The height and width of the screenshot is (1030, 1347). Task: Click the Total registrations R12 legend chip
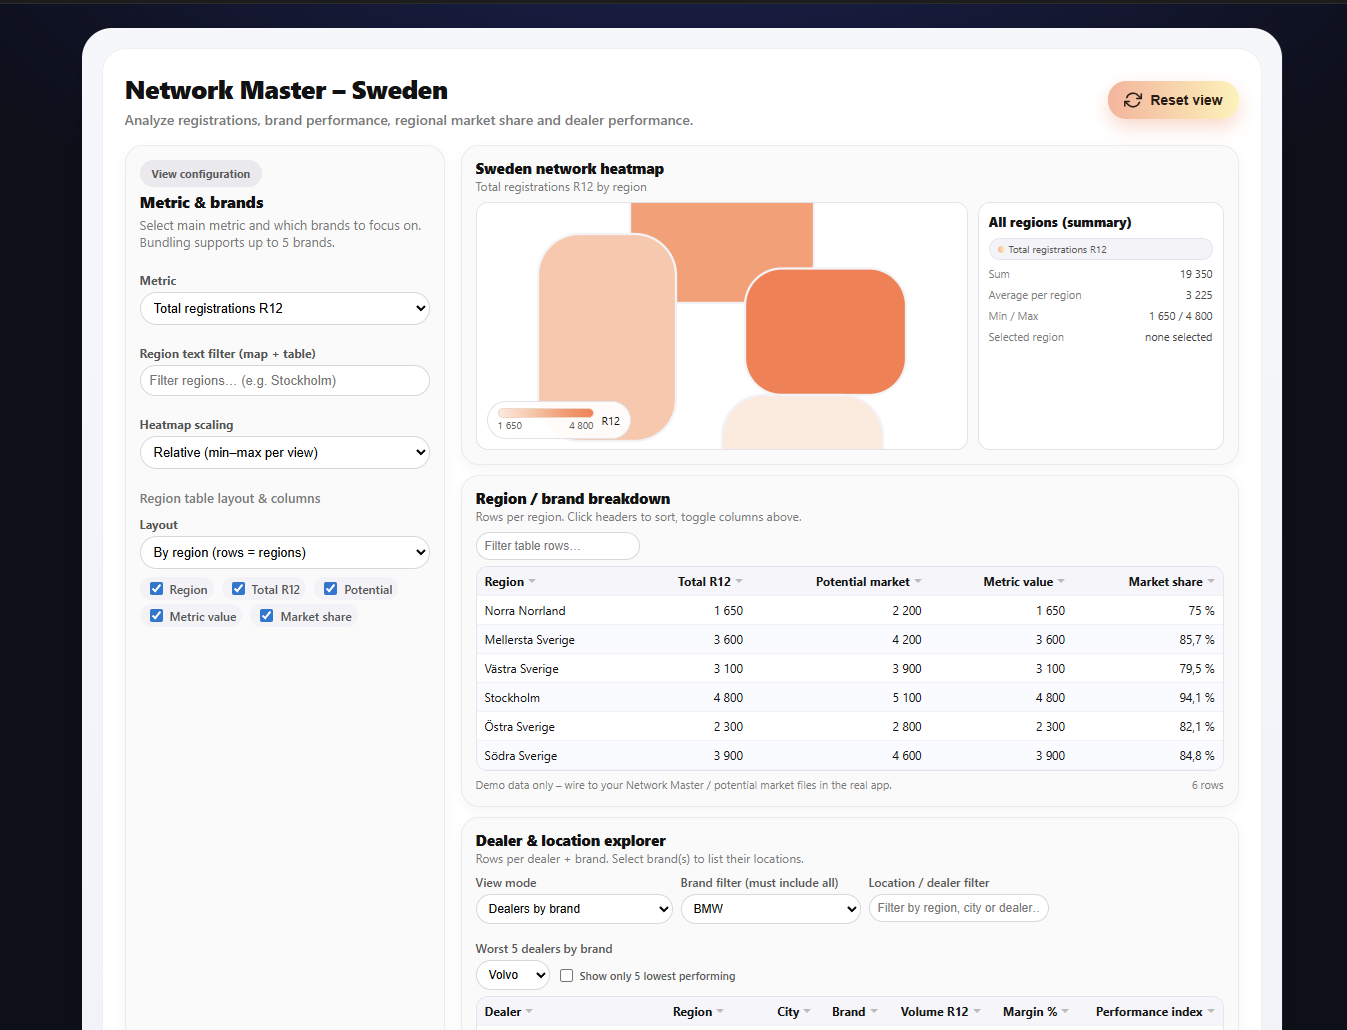[x=1100, y=249]
